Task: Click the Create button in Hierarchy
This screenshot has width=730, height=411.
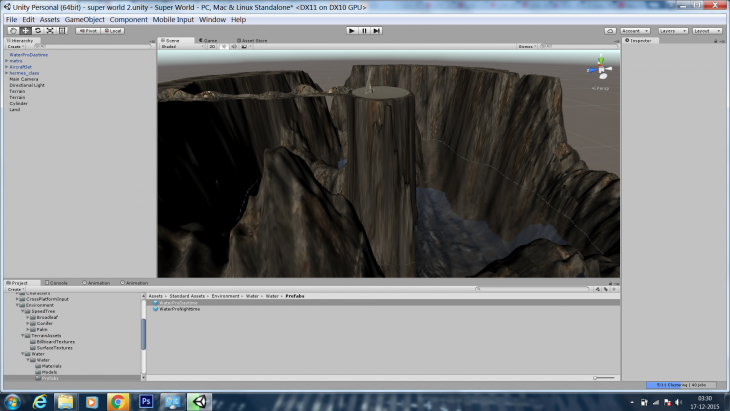Action: pos(15,46)
